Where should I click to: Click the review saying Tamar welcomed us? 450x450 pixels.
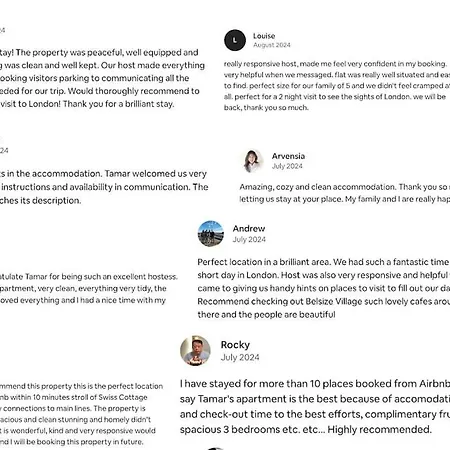click(104, 187)
